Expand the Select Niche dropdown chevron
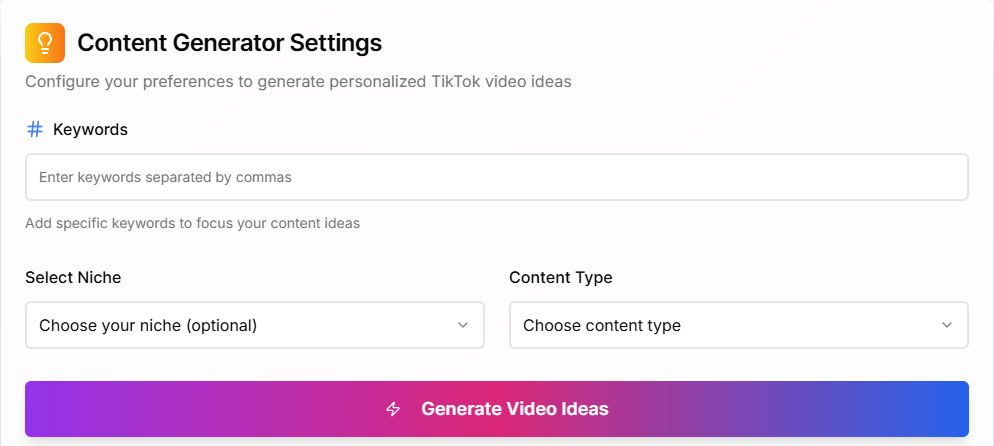The image size is (994, 446). click(x=463, y=325)
